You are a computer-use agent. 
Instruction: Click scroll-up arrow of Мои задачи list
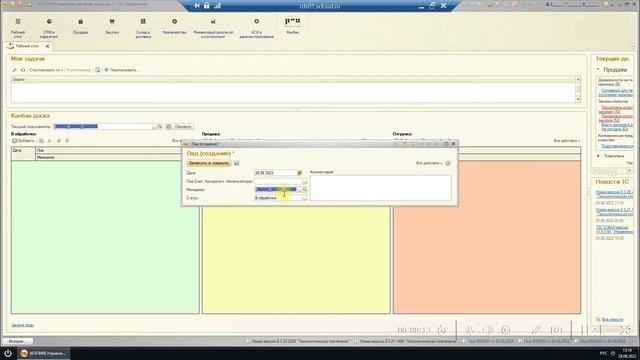click(x=578, y=79)
